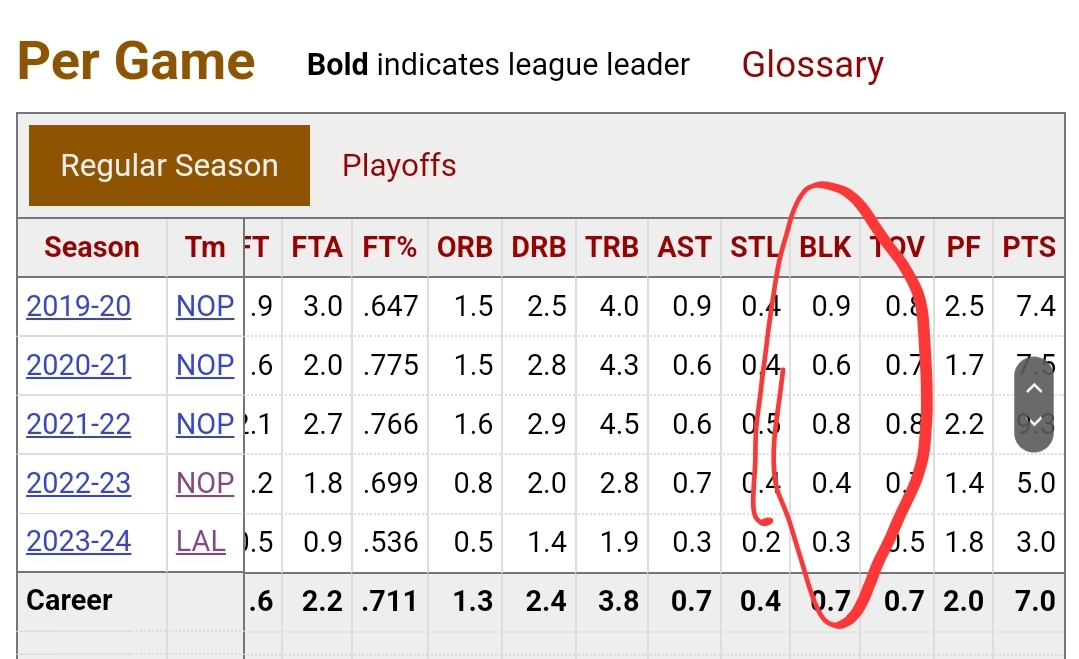This screenshot has width=1079, height=659.
Task: Switch to the Playoffs tab
Action: [x=399, y=166]
